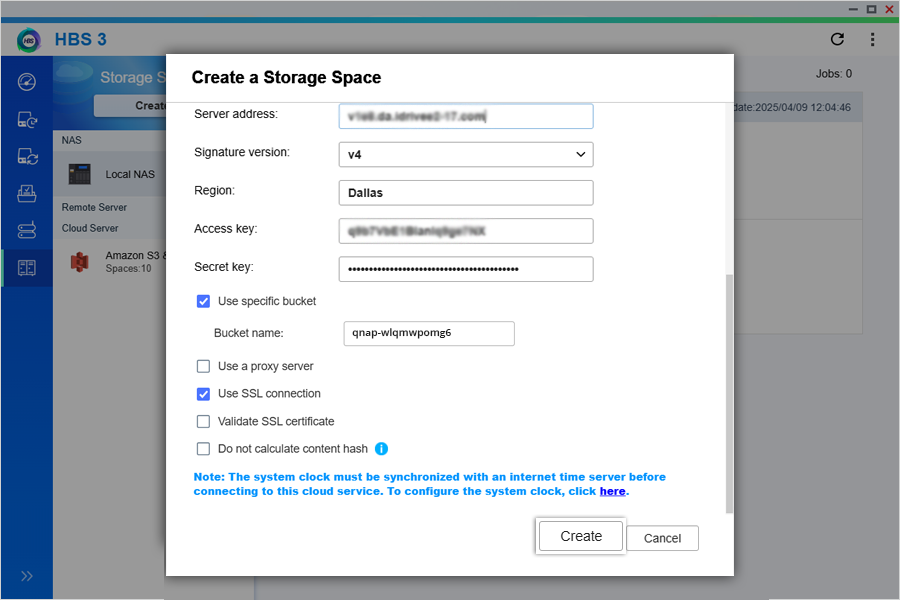Open the Backup & Restore sidebar icon
The width and height of the screenshot is (900, 600).
(27, 120)
